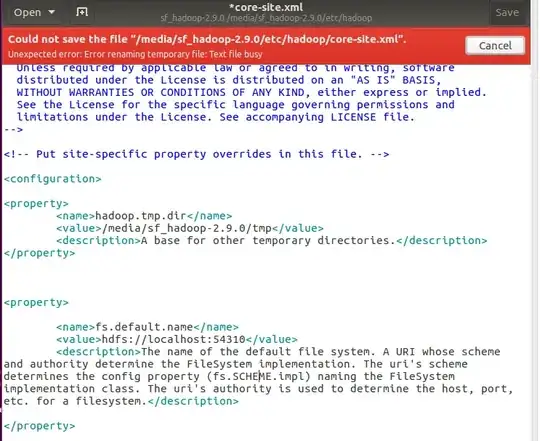The image size is (540, 441).
Task: Click the *core-site.xml window title
Action: [x=266, y=7]
